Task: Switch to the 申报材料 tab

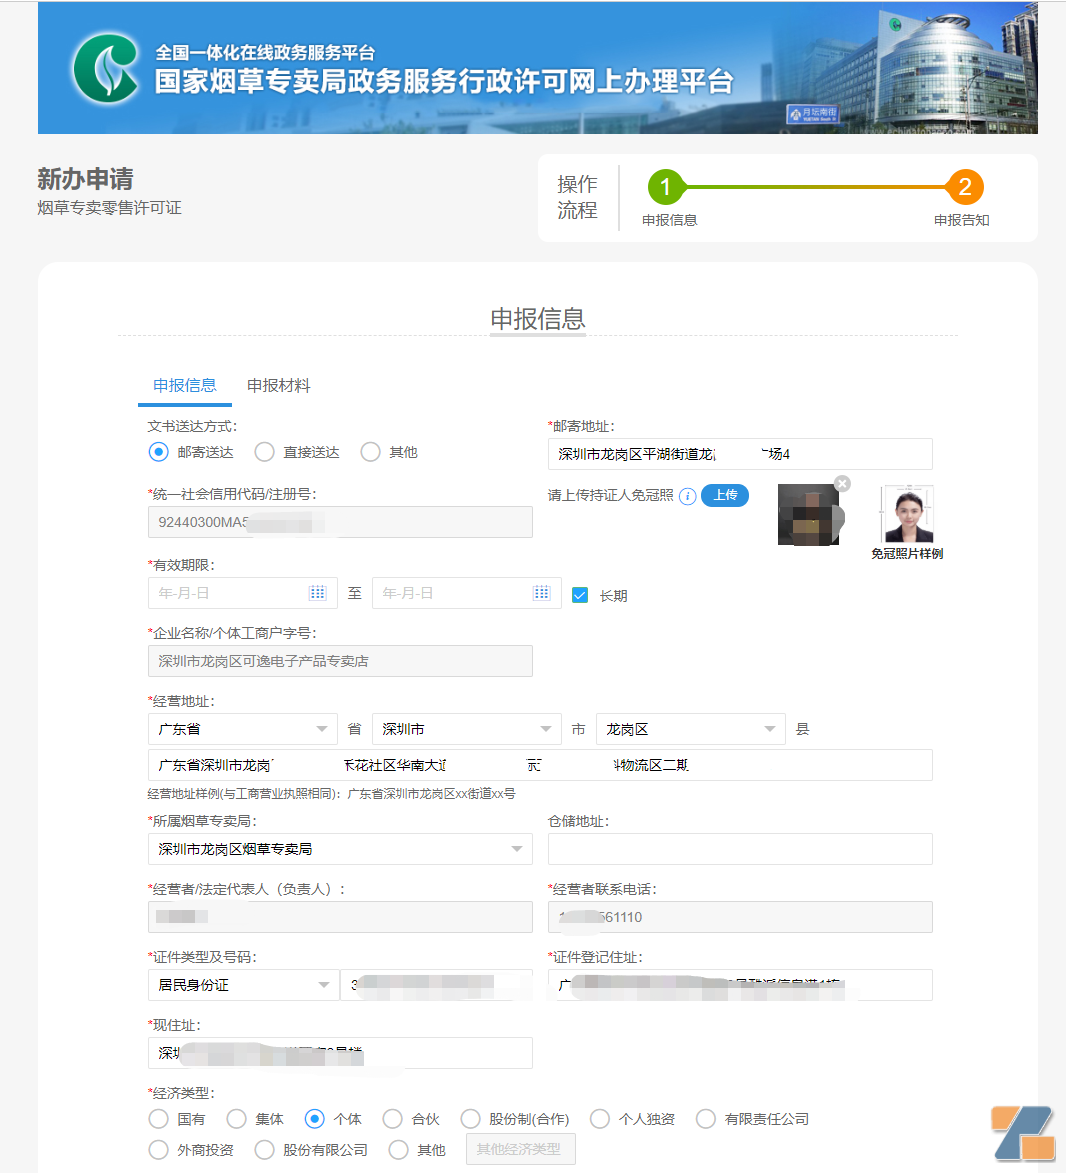Action: click(x=279, y=385)
